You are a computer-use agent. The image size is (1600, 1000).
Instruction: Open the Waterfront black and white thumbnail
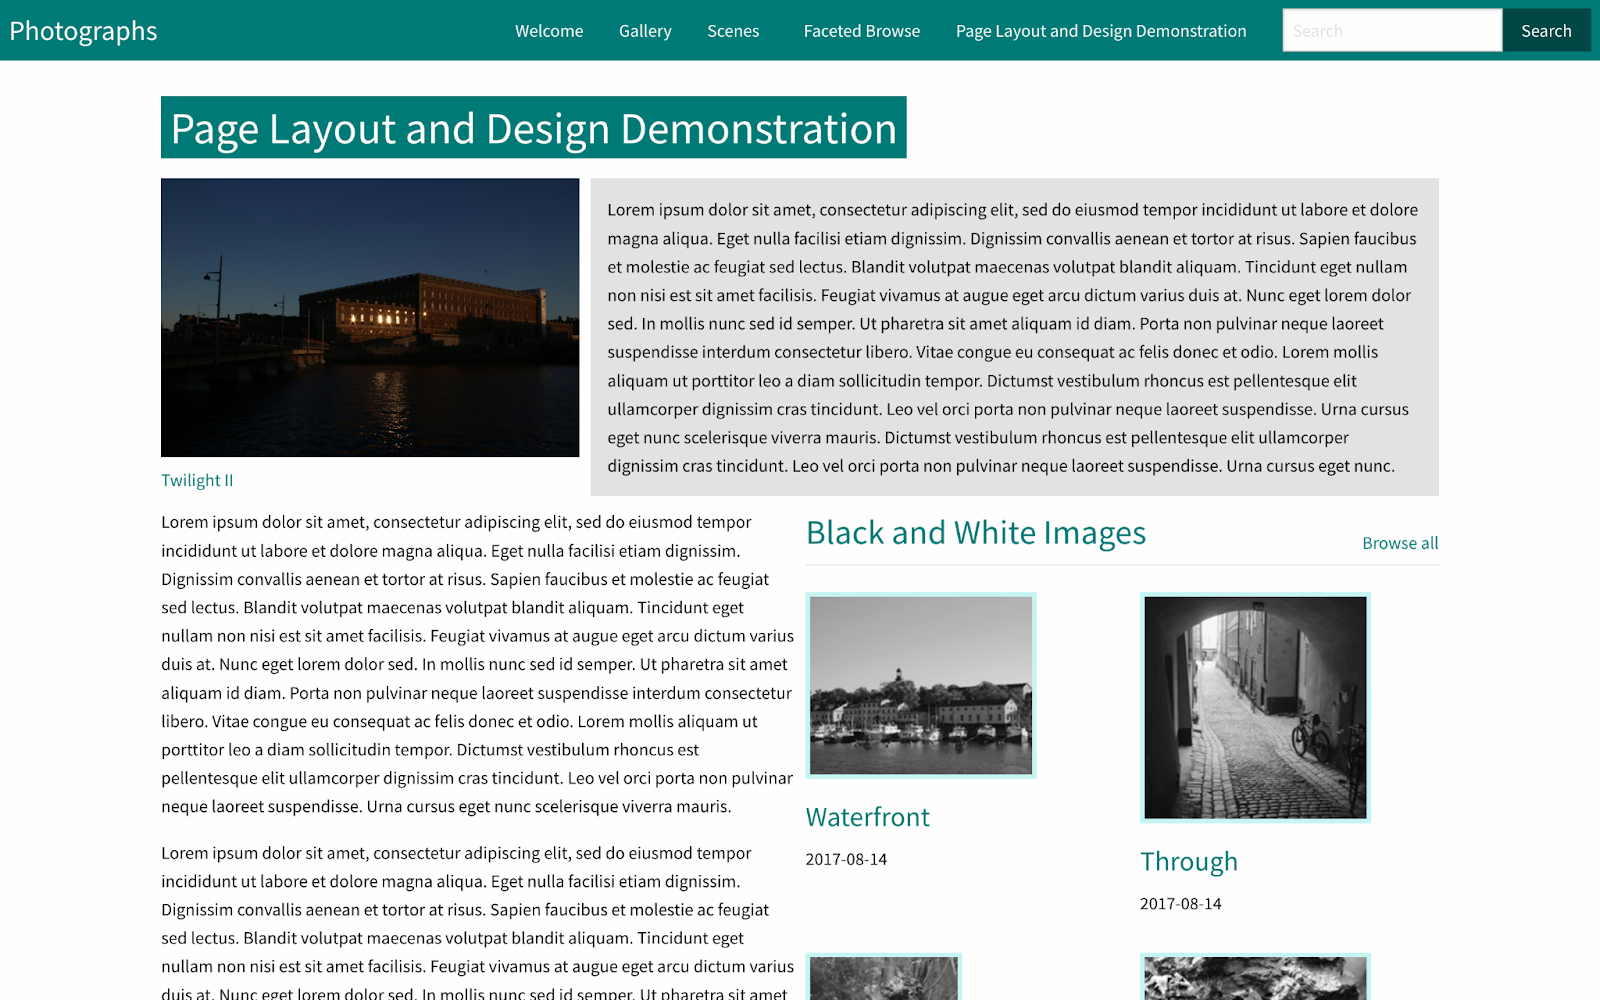pyautogui.click(x=921, y=685)
